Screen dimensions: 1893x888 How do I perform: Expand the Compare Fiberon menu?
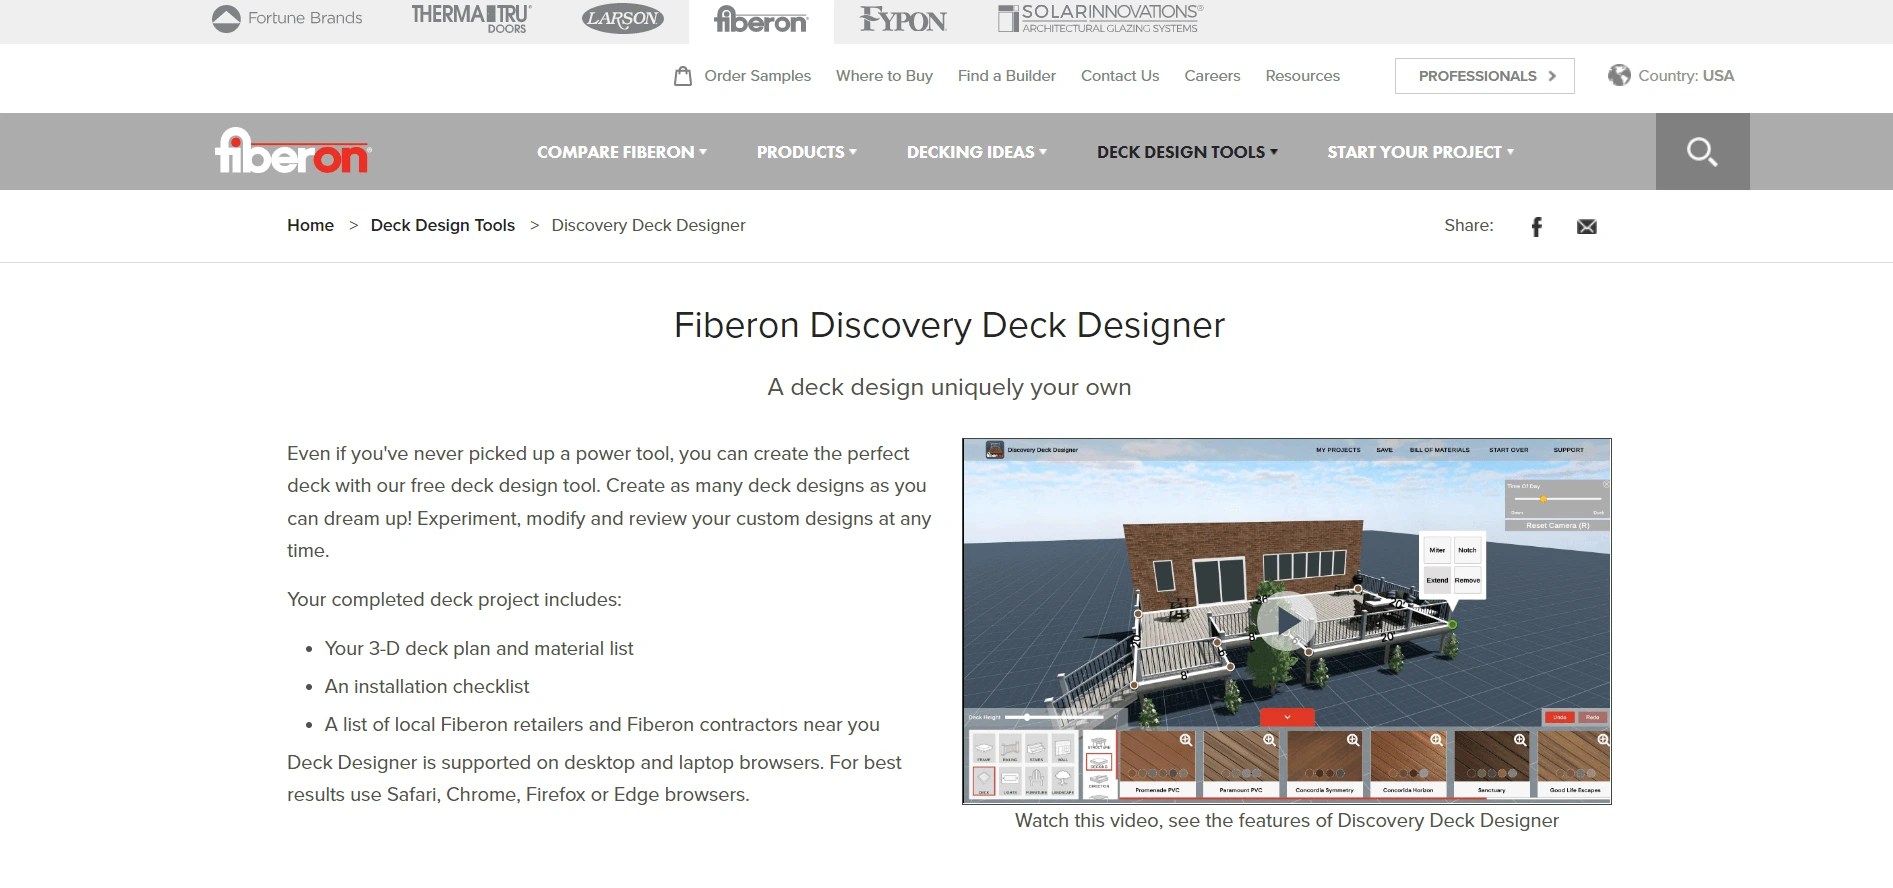tap(622, 152)
